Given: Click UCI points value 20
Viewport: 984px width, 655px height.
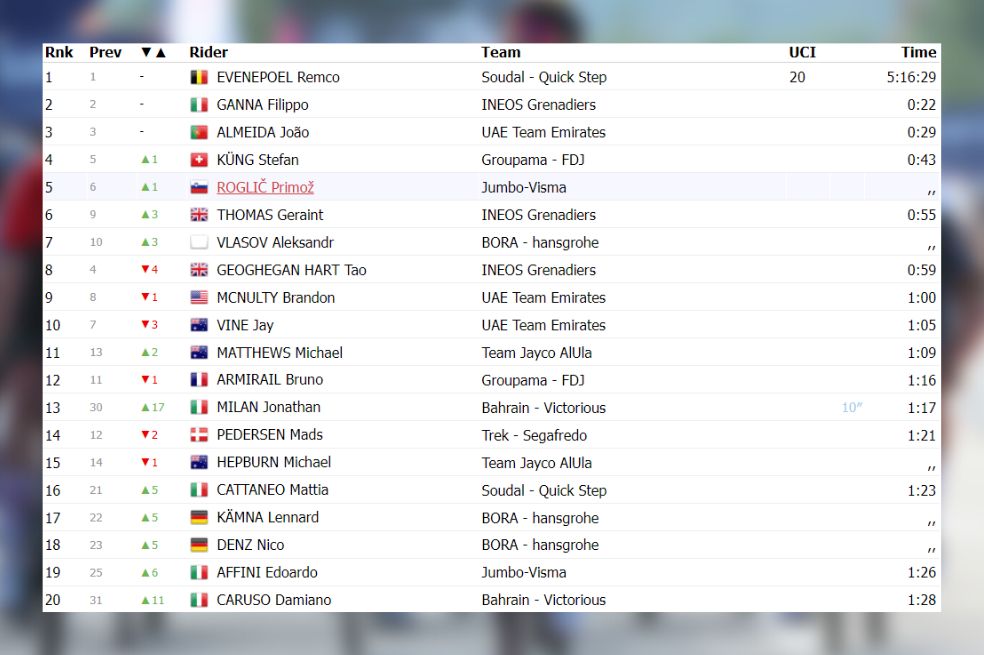Looking at the screenshot, I should tap(797, 77).
